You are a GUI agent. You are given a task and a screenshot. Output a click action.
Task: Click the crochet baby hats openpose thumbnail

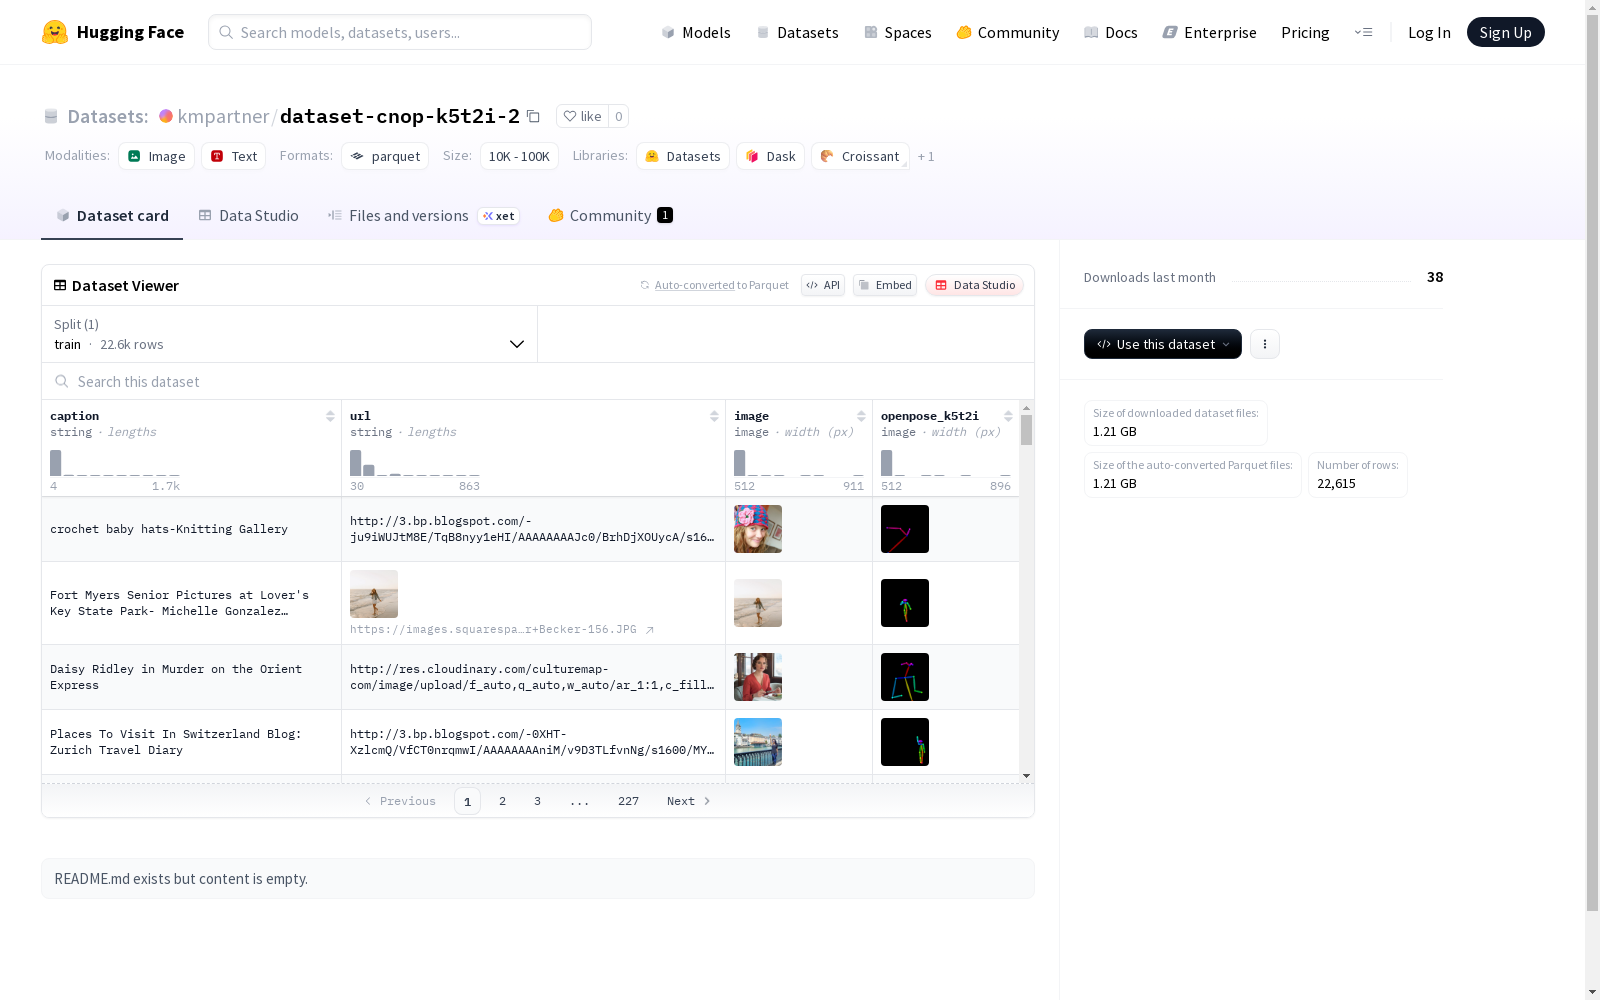pos(905,529)
